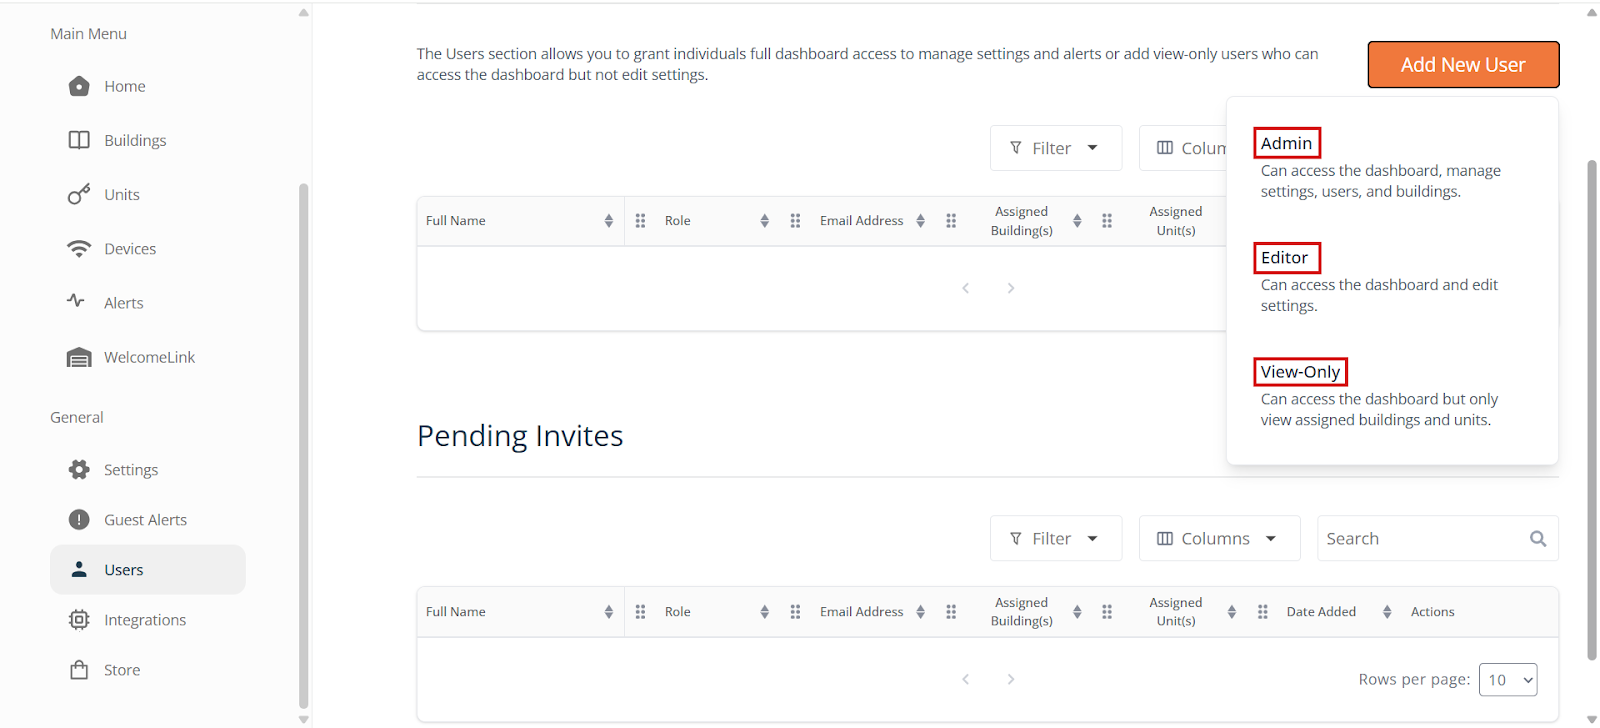Open the Columns dropdown in Pending Invites

(1218, 539)
